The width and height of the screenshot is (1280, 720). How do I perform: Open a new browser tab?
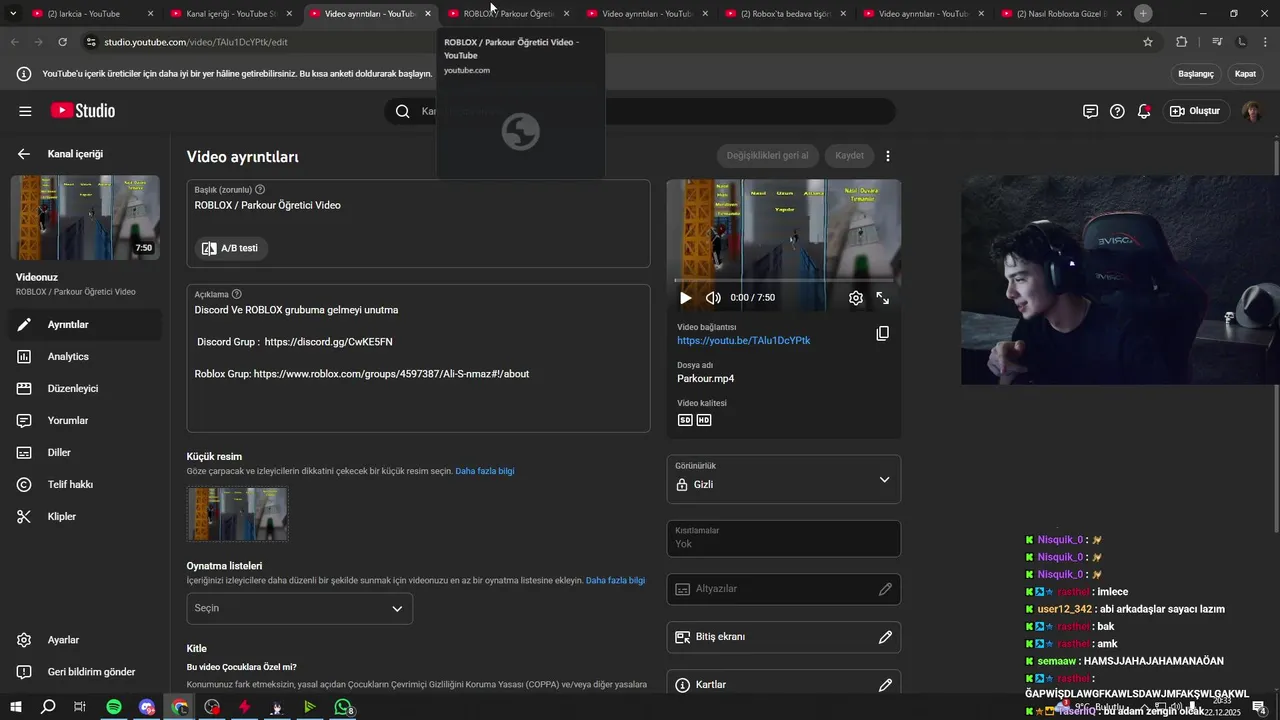(1143, 13)
